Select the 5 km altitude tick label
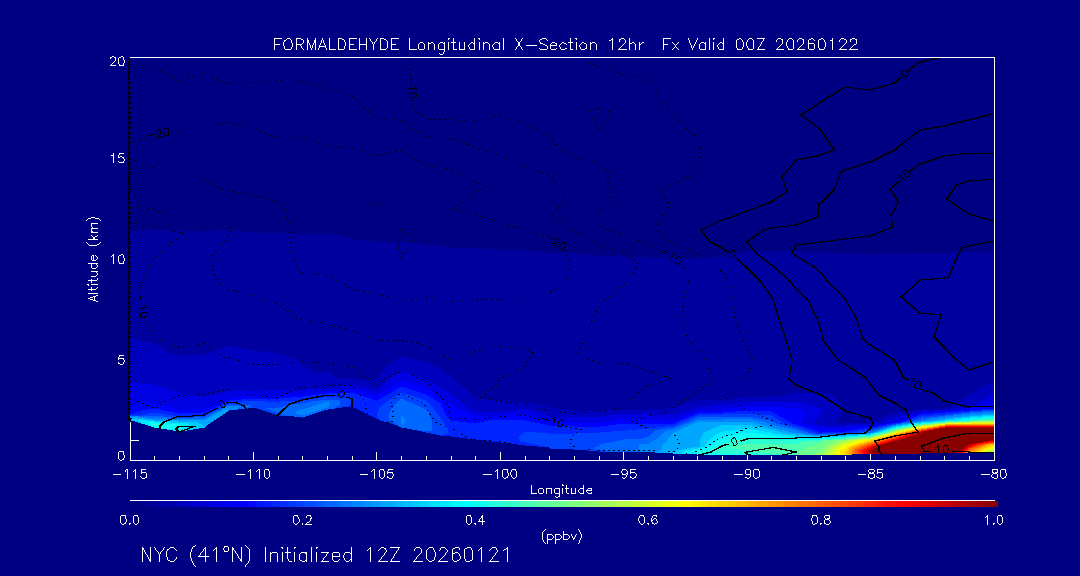The height and width of the screenshot is (576, 1080). 119,358
